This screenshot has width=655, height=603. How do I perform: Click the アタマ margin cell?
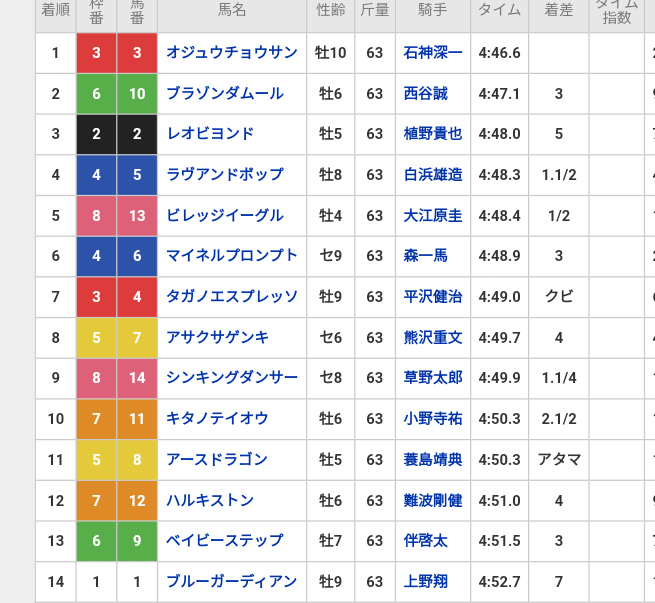coord(559,459)
